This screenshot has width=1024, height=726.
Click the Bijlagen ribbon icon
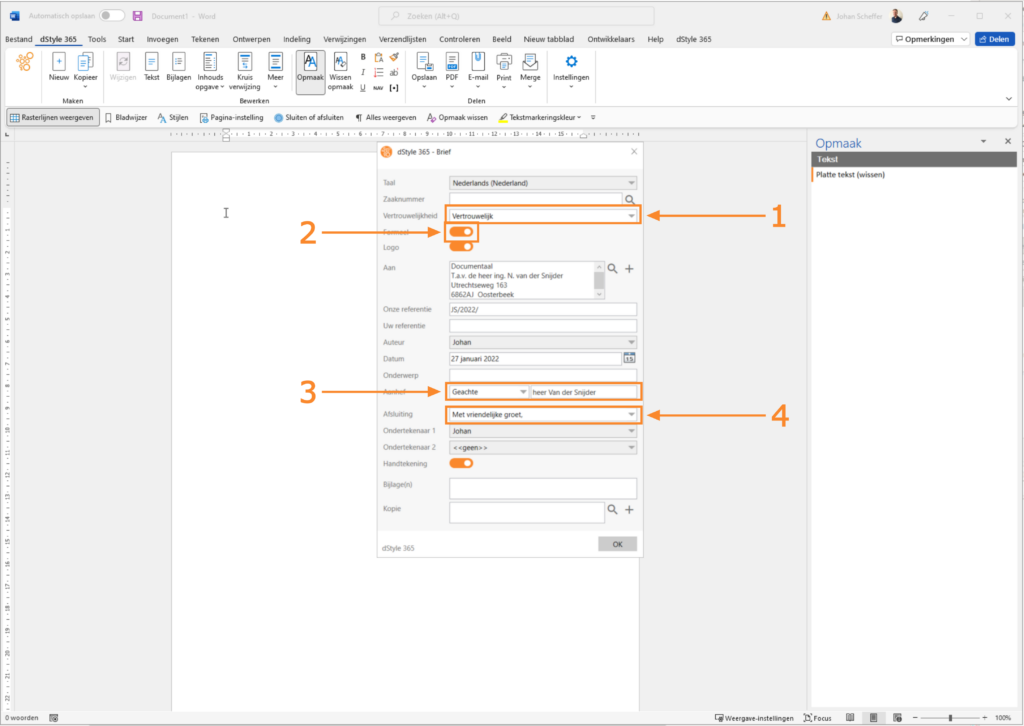pyautogui.click(x=178, y=62)
